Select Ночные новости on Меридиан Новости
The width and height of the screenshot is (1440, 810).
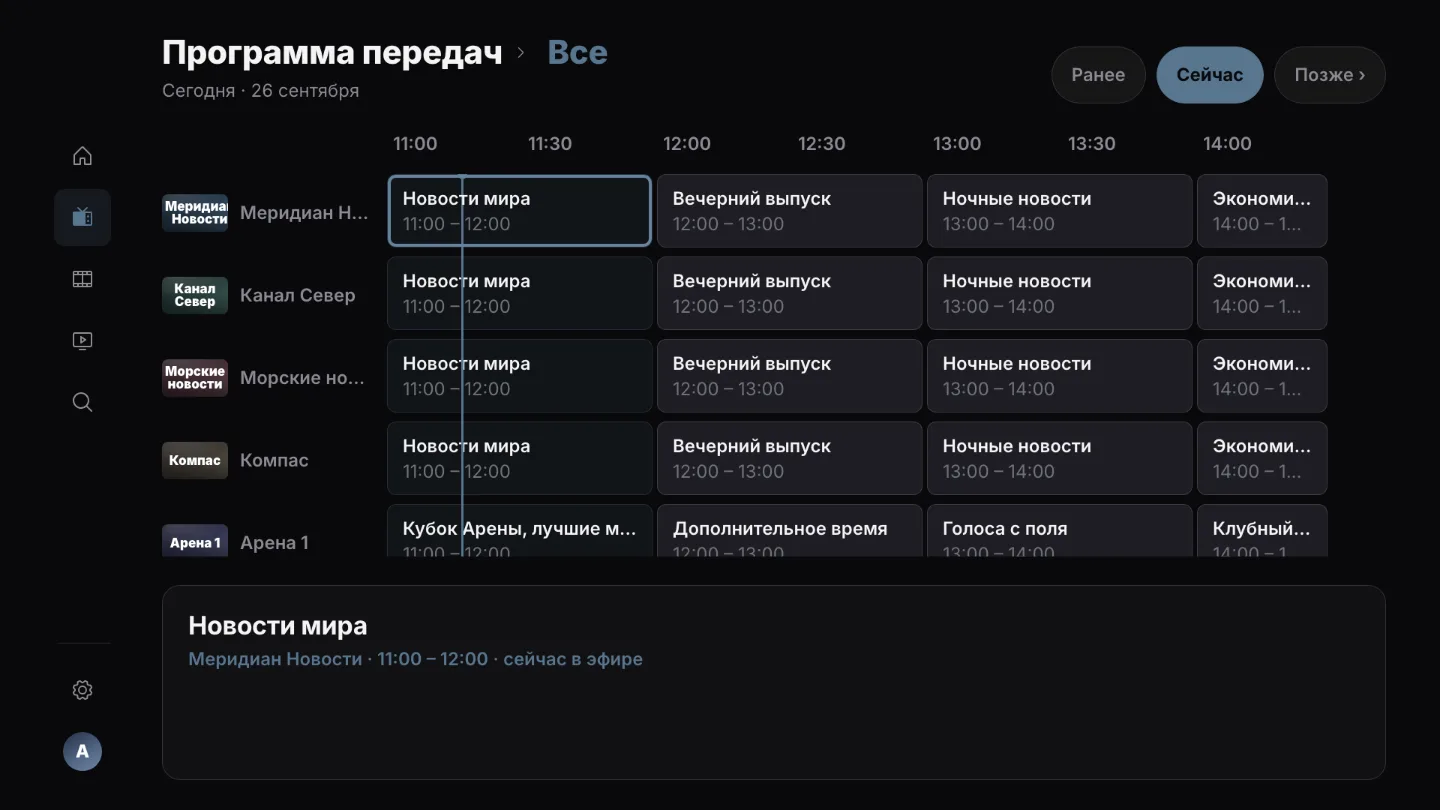[x=1060, y=211]
